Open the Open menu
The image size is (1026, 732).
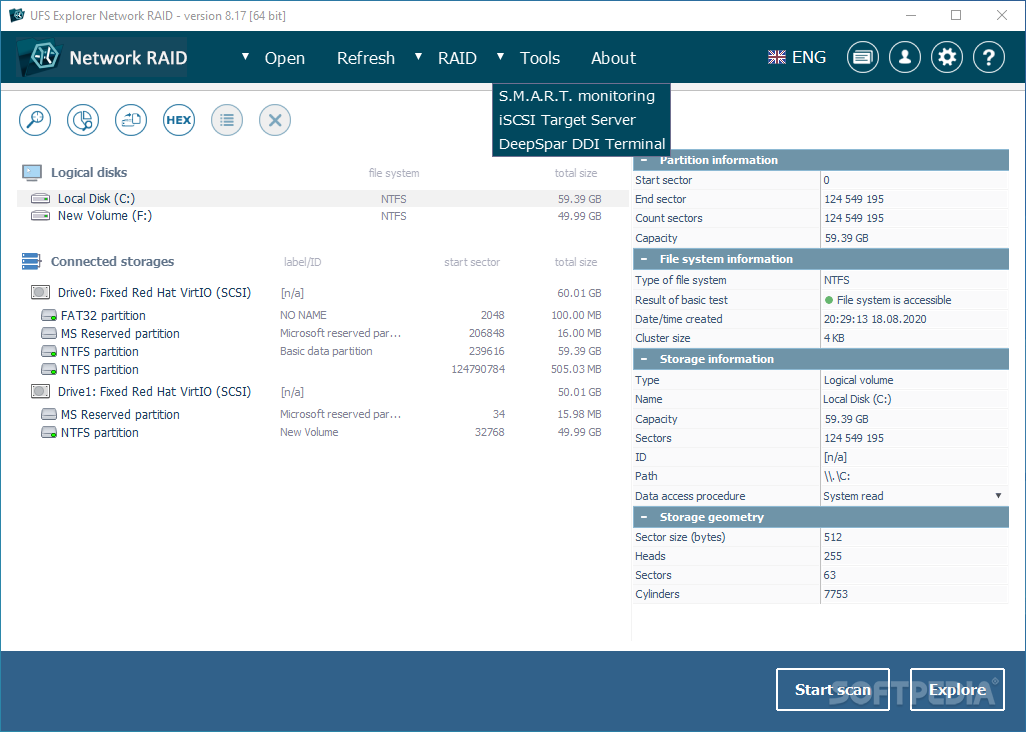tap(285, 58)
